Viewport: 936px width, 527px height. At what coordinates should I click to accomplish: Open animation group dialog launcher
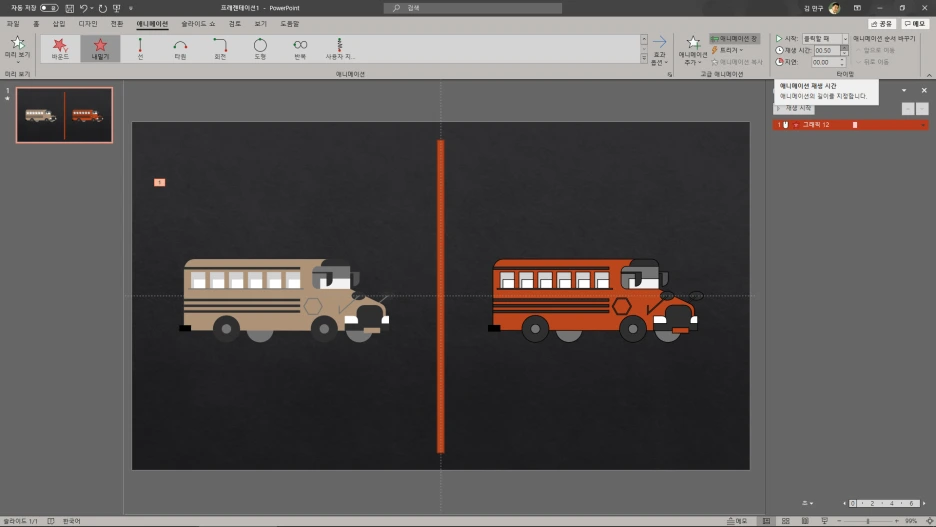(x=670, y=75)
